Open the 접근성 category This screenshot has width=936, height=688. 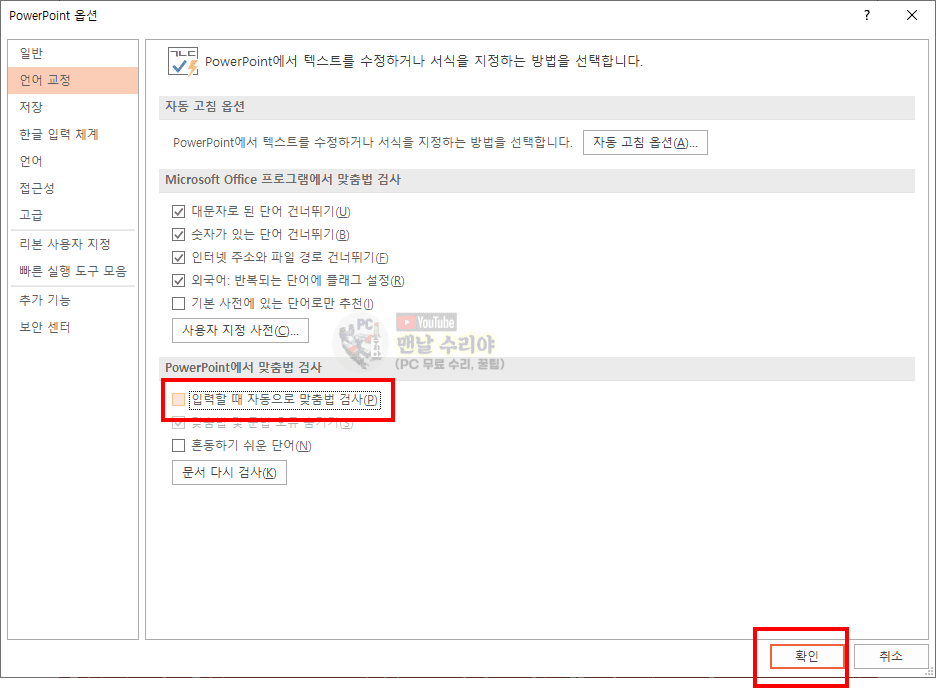(x=73, y=188)
